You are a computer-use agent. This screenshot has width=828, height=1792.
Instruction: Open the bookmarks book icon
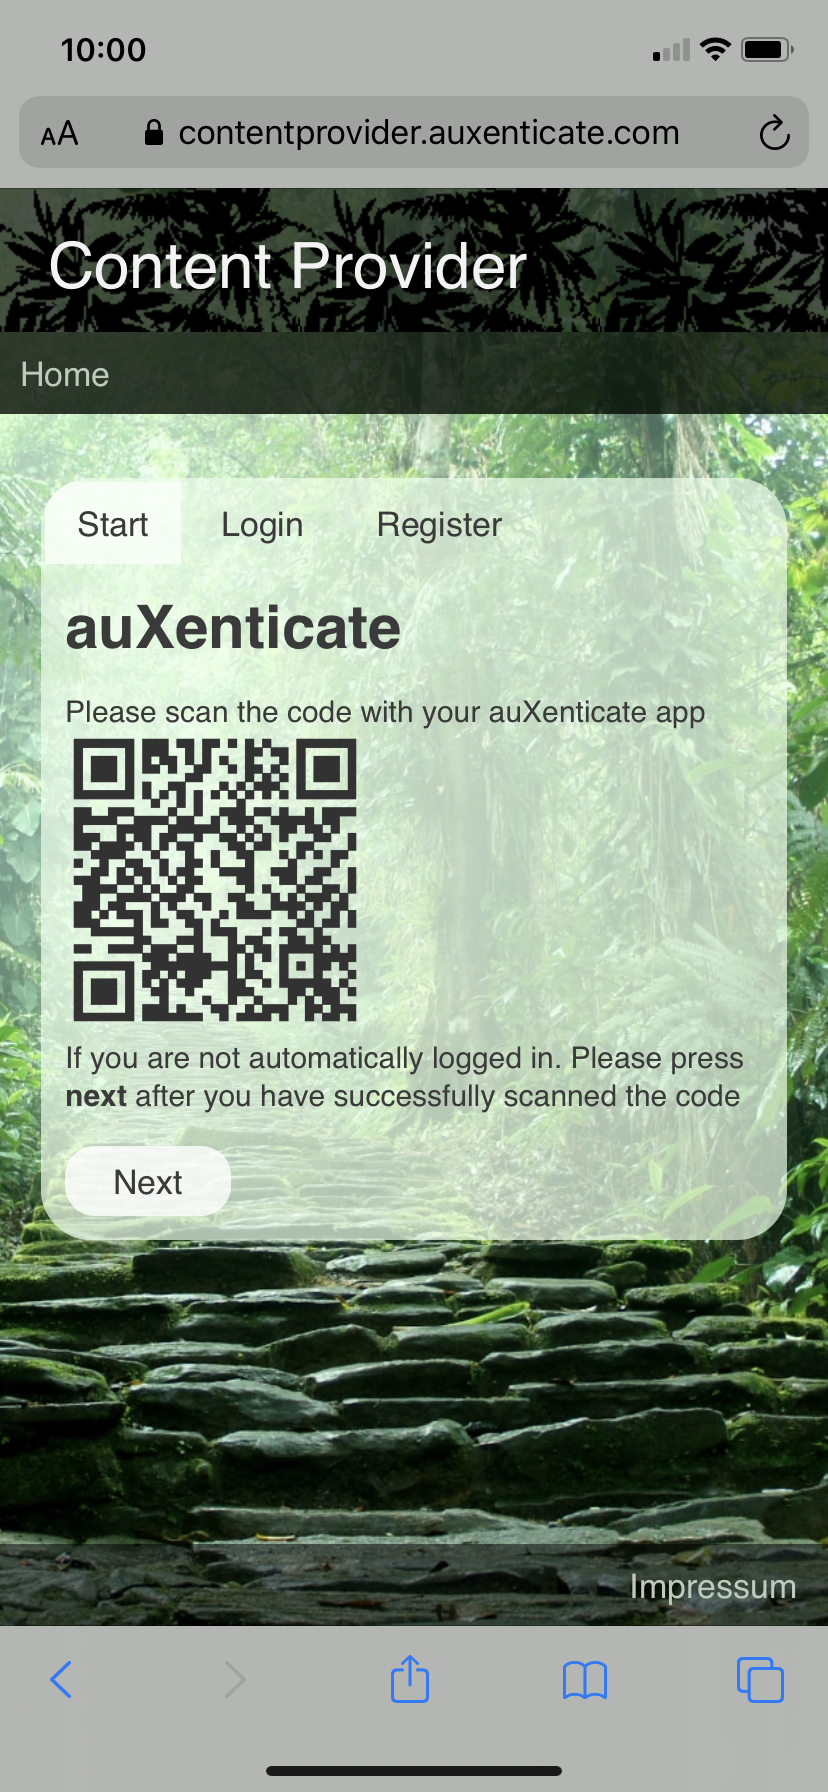(585, 1680)
